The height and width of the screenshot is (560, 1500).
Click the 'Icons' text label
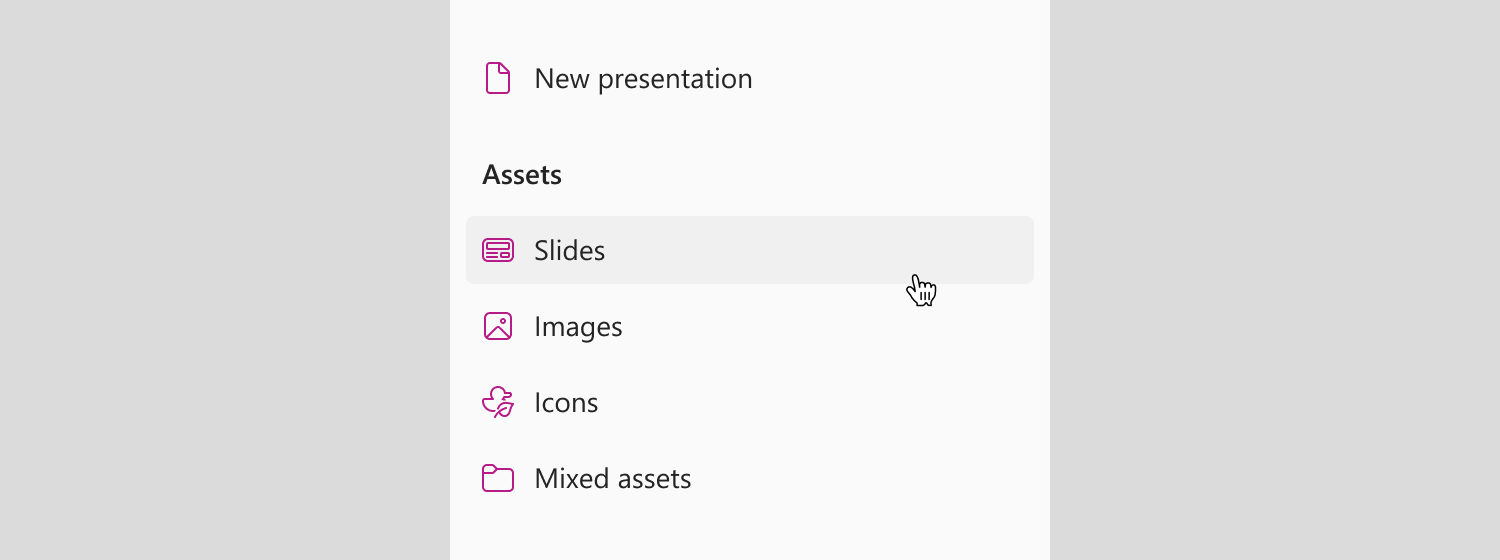(x=566, y=402)
